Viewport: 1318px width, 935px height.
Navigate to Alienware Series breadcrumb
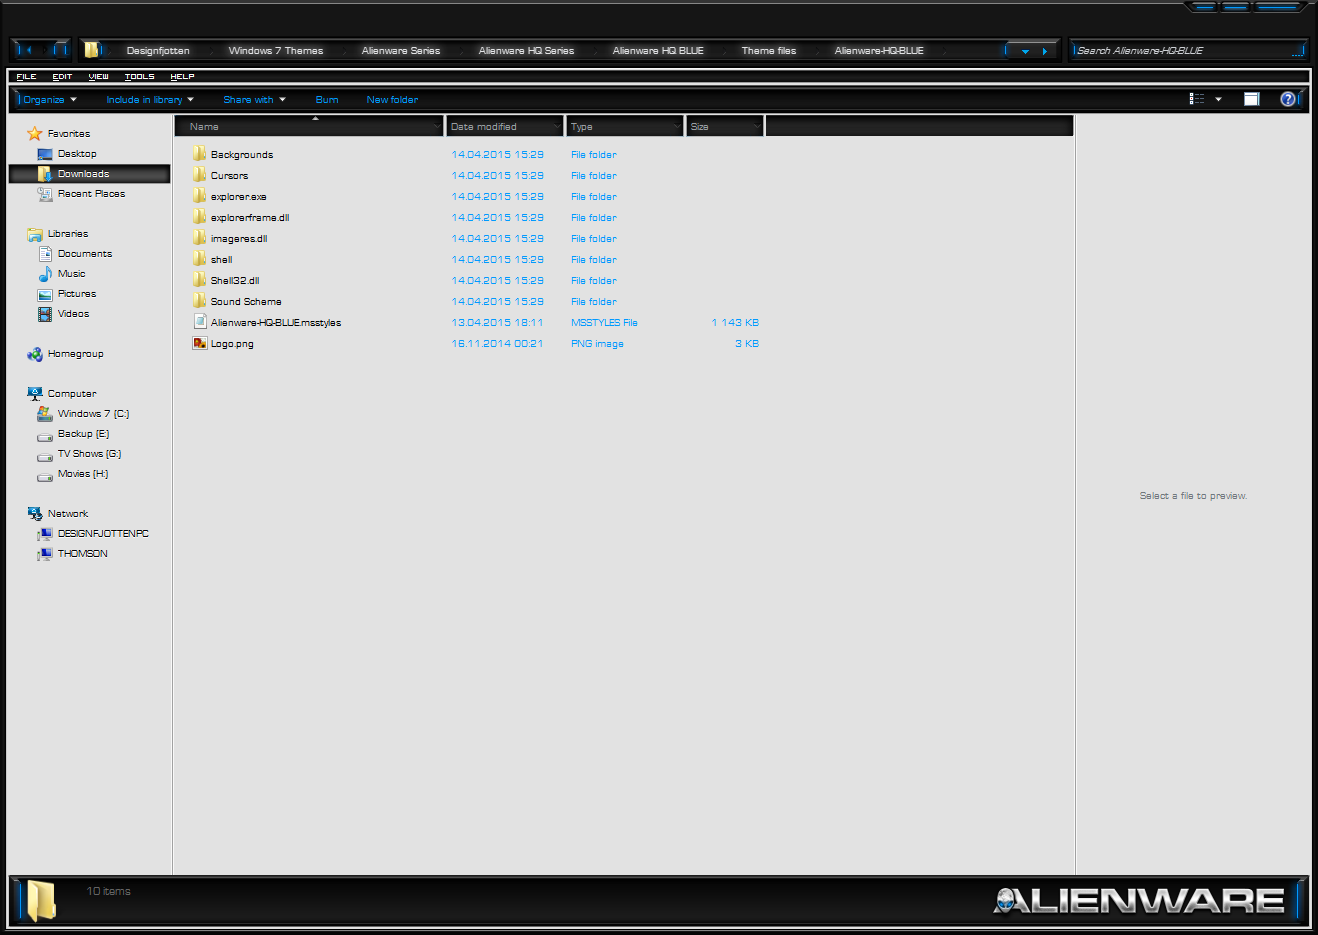[x=401, y=51]
